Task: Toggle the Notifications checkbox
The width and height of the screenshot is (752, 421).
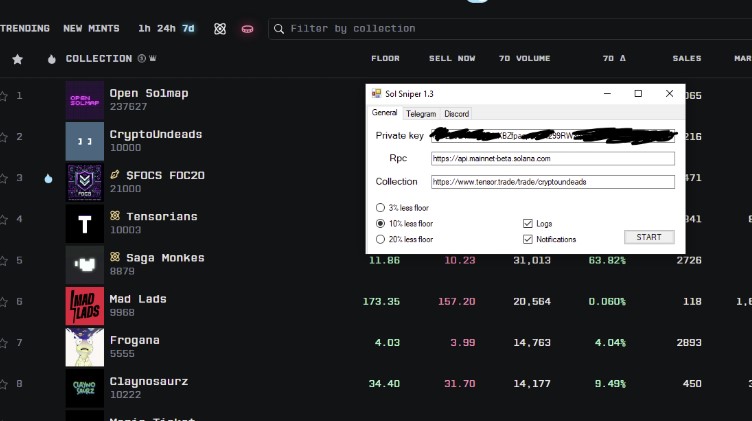Action: 528,239
